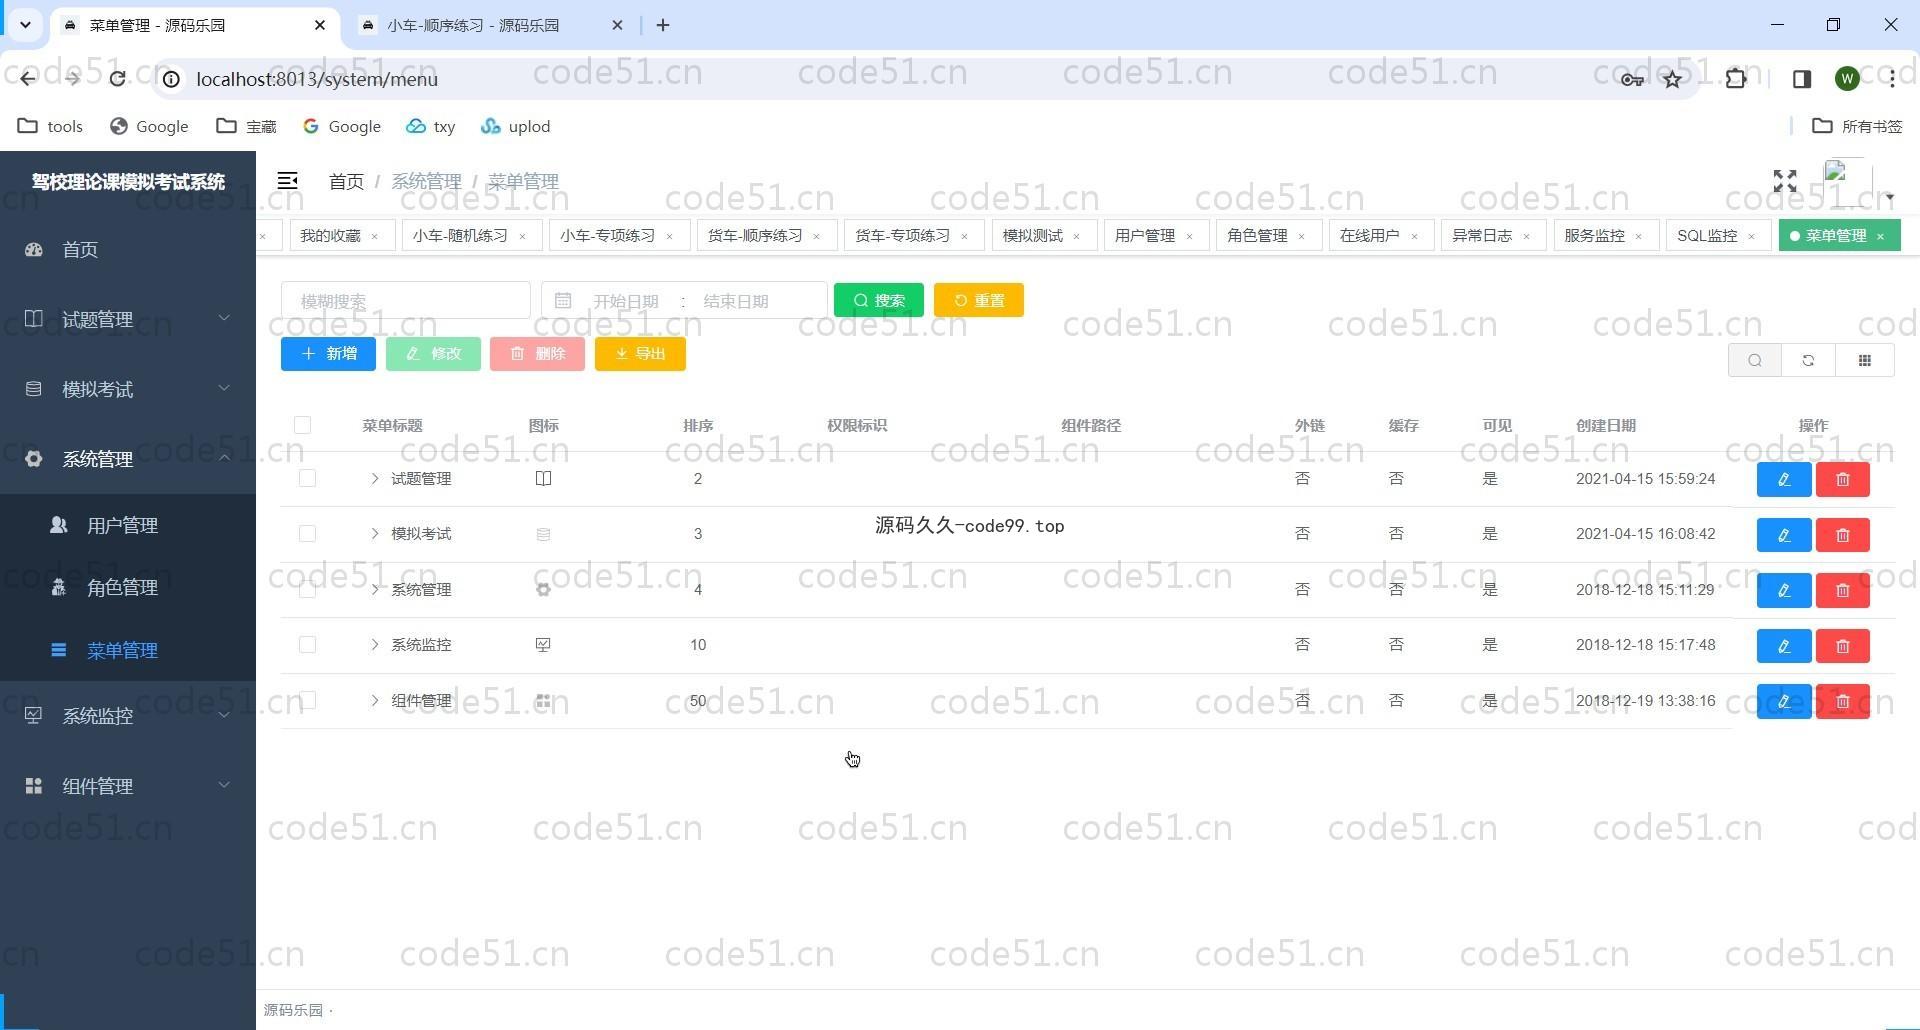Click green 搜索 button
This screenshot has height=1030, width=1920.
[879, 300]
